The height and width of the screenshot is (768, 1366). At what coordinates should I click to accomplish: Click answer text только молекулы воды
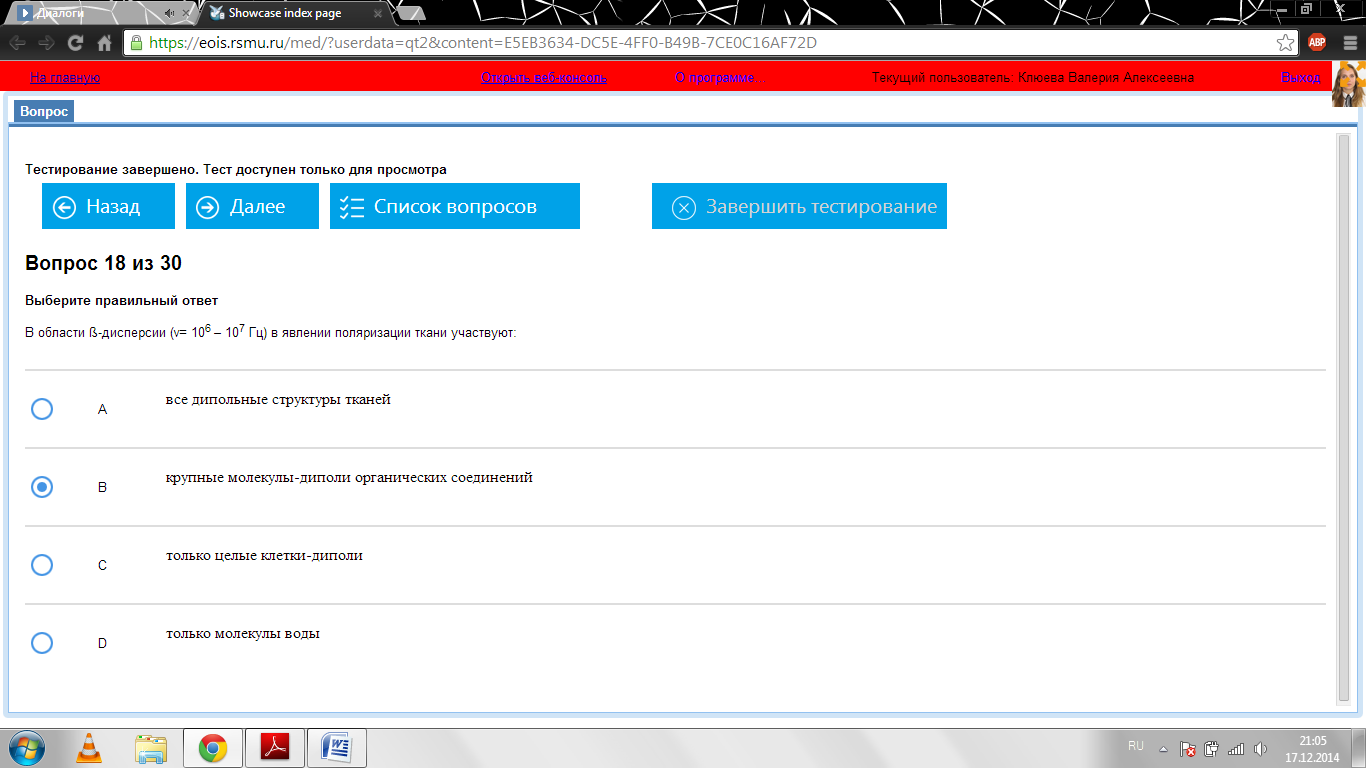click(243, 634)
